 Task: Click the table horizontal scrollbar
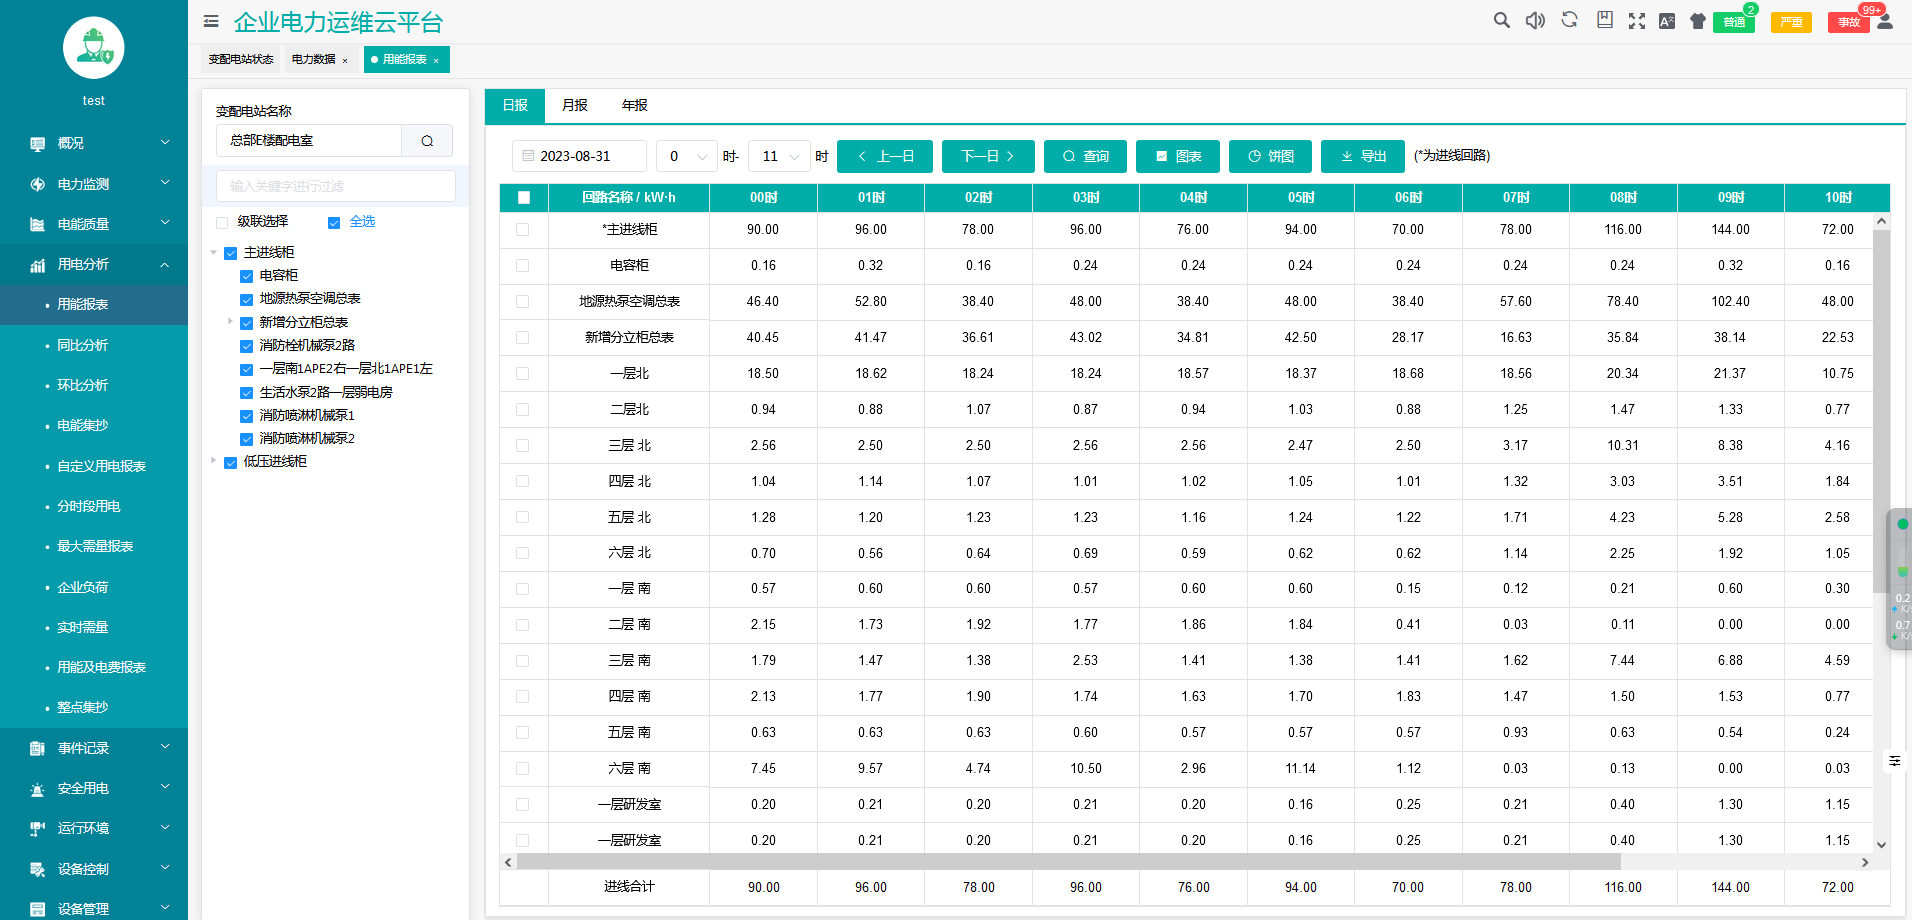1068,862
